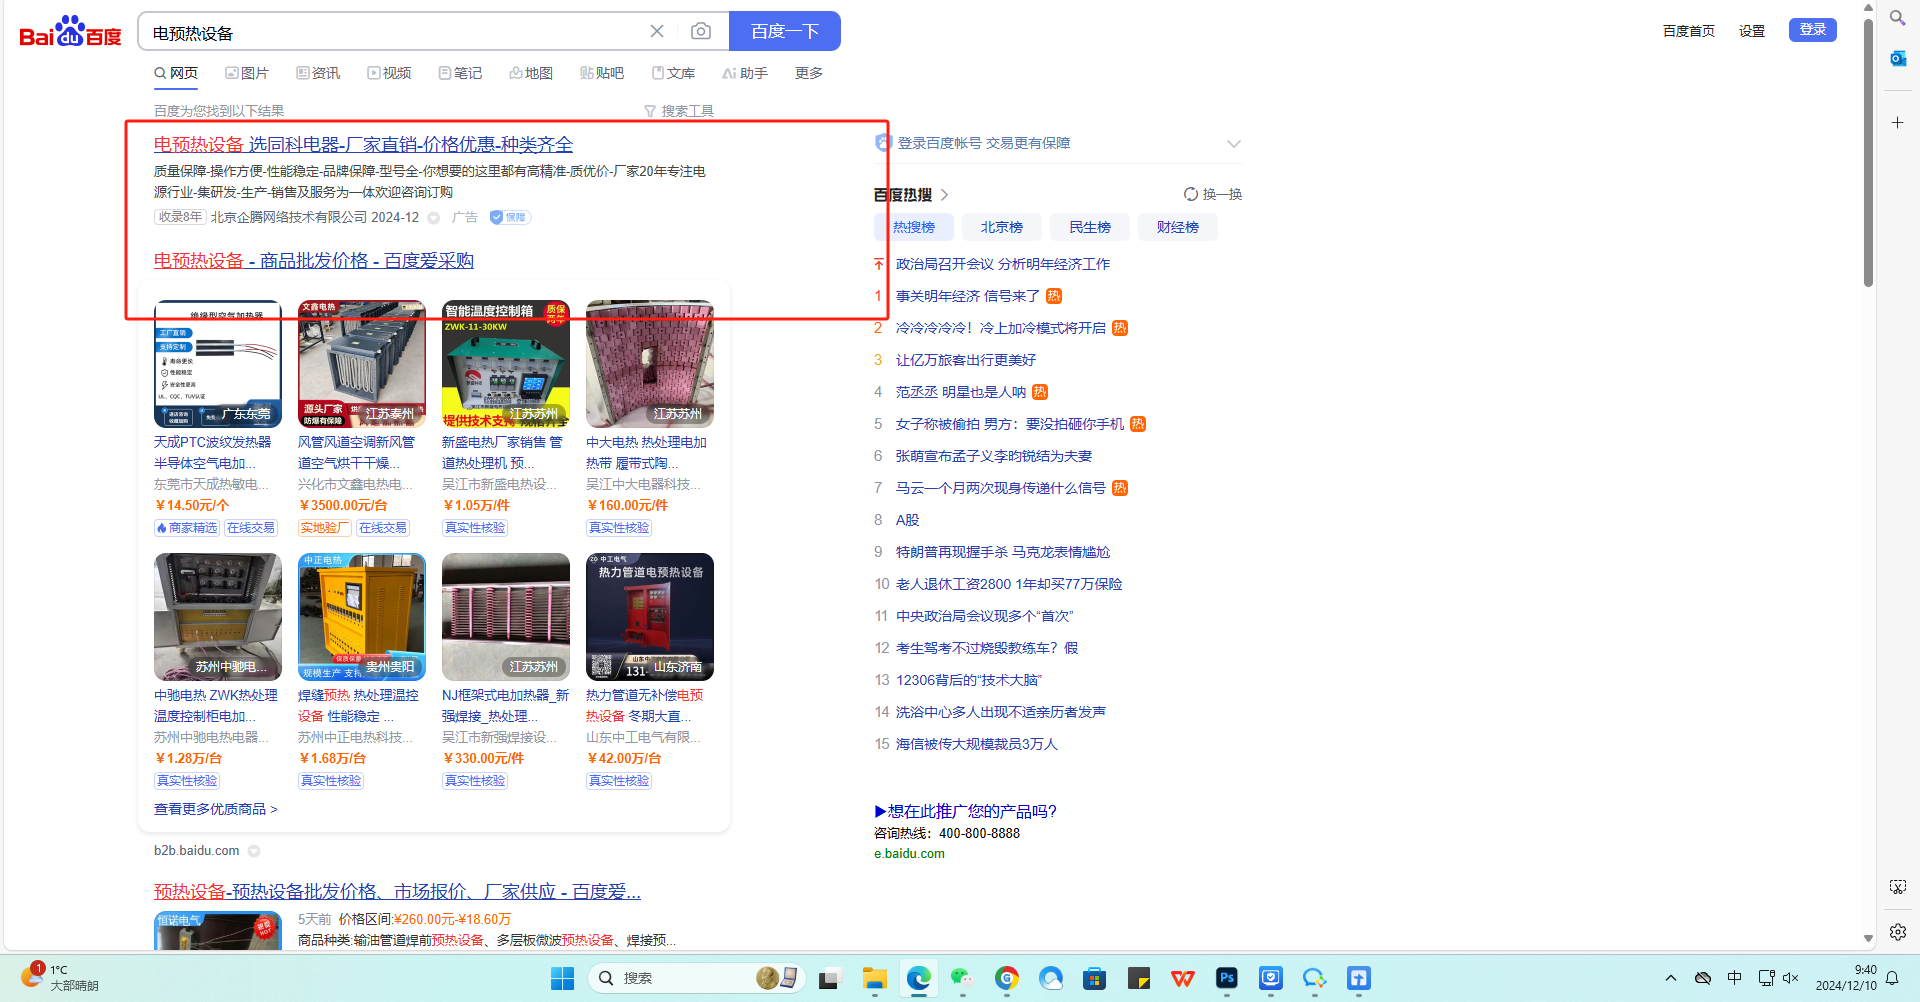The height and width of the screenshot is (1002, 1920).
Task: Click the page scrollbar down arrow
Action: (x=1868, y=939)
